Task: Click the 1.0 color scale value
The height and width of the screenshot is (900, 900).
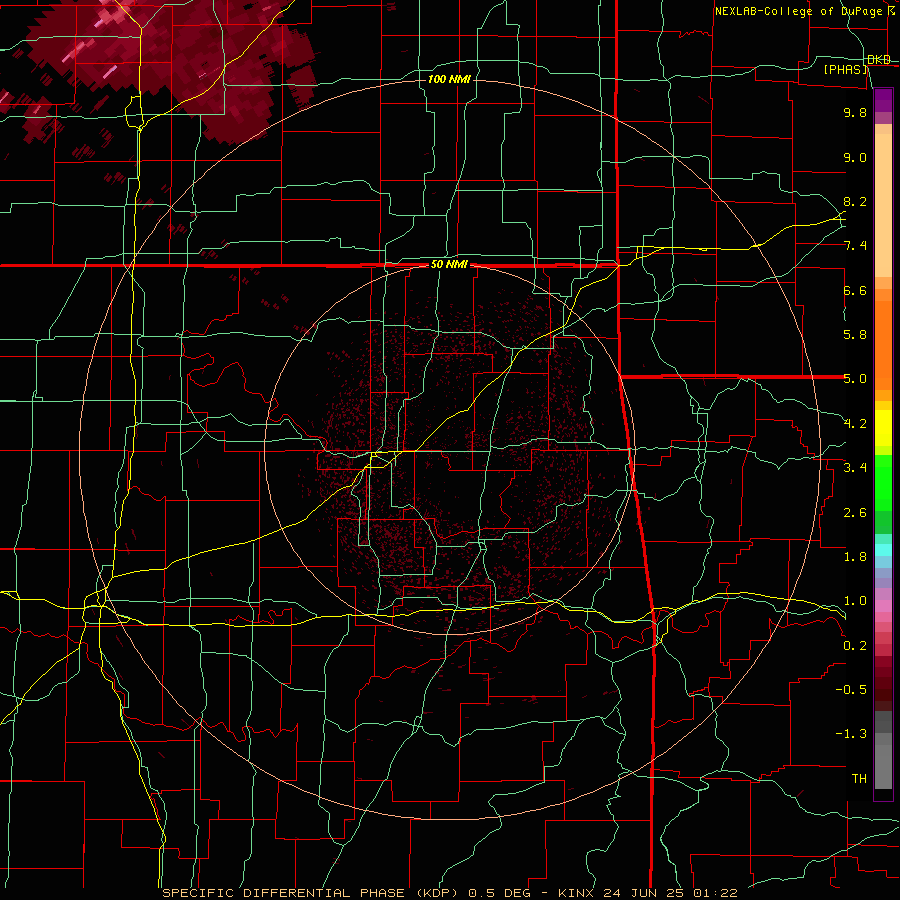Action: click(x=855, y=601)
